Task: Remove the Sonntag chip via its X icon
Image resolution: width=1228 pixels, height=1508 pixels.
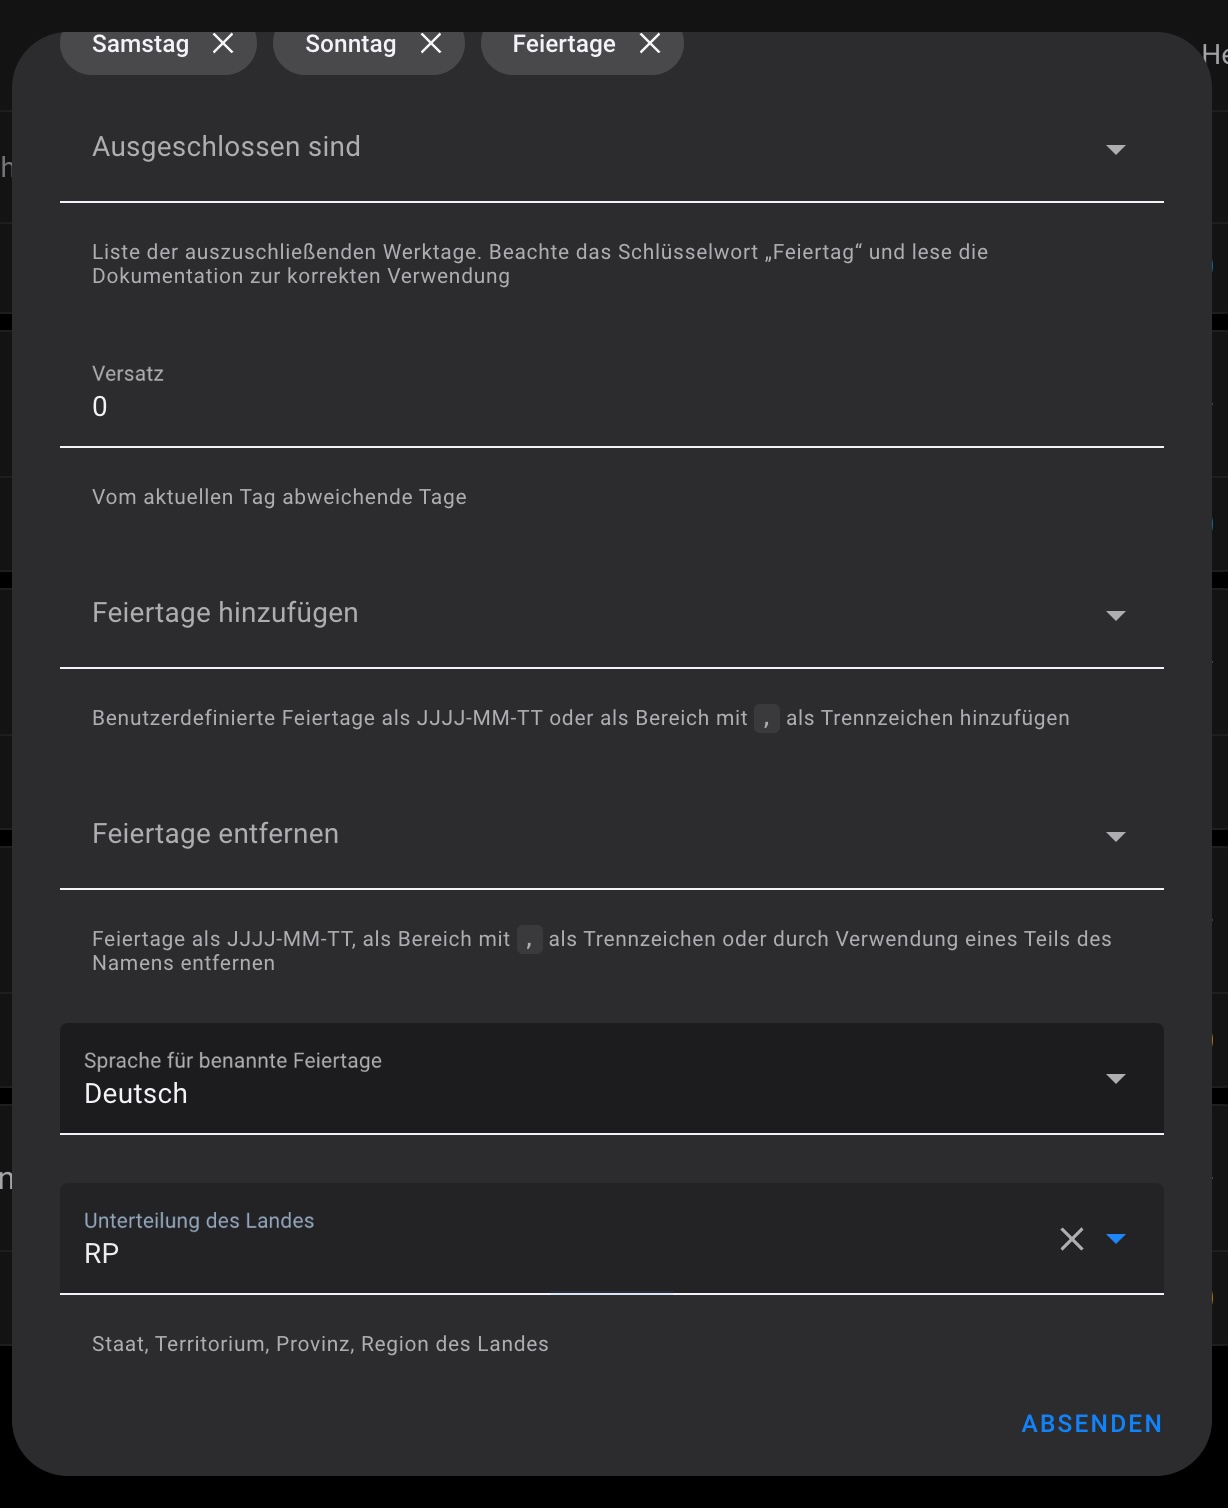Action: tap(431, 44)
